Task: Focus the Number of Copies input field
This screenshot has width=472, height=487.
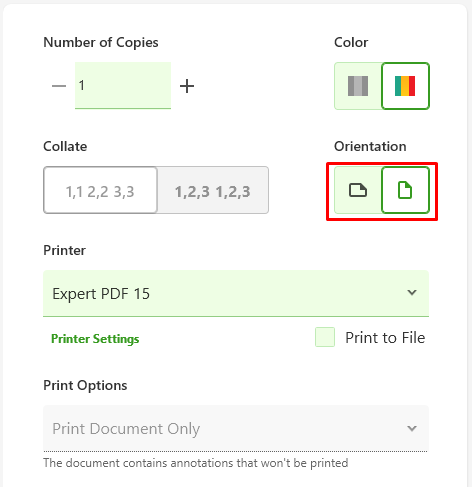Action: point(123,85)
